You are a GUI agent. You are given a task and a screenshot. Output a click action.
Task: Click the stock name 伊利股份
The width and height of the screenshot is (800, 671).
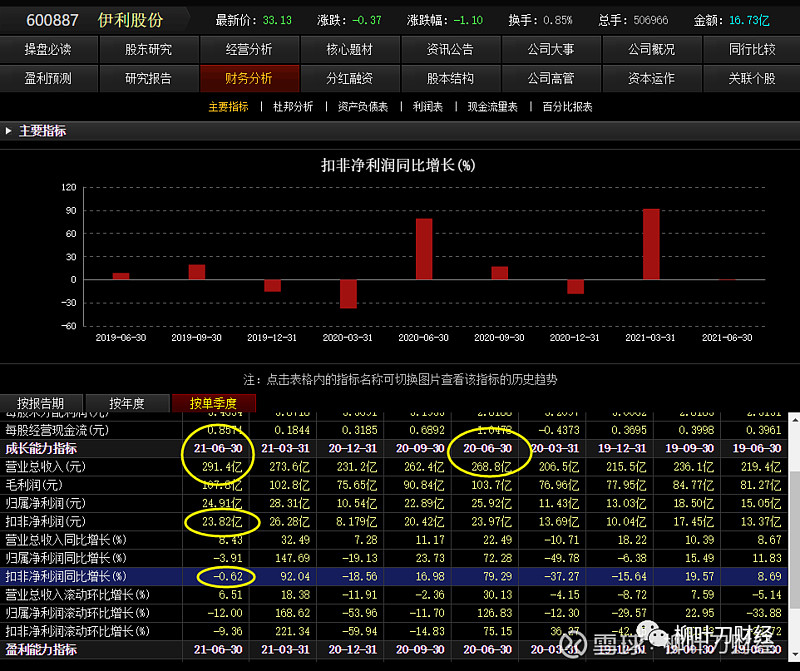point(131,20)
